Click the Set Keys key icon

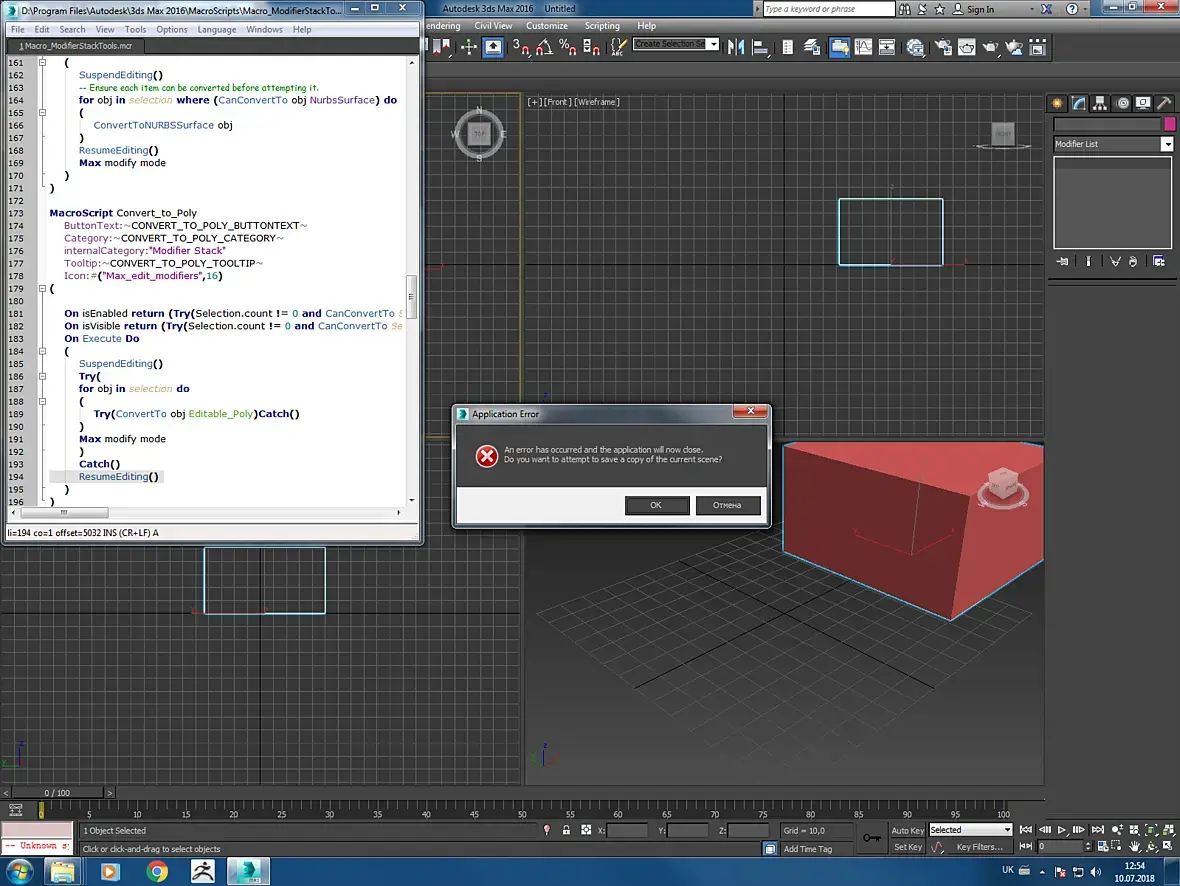[x=872, y=838]
